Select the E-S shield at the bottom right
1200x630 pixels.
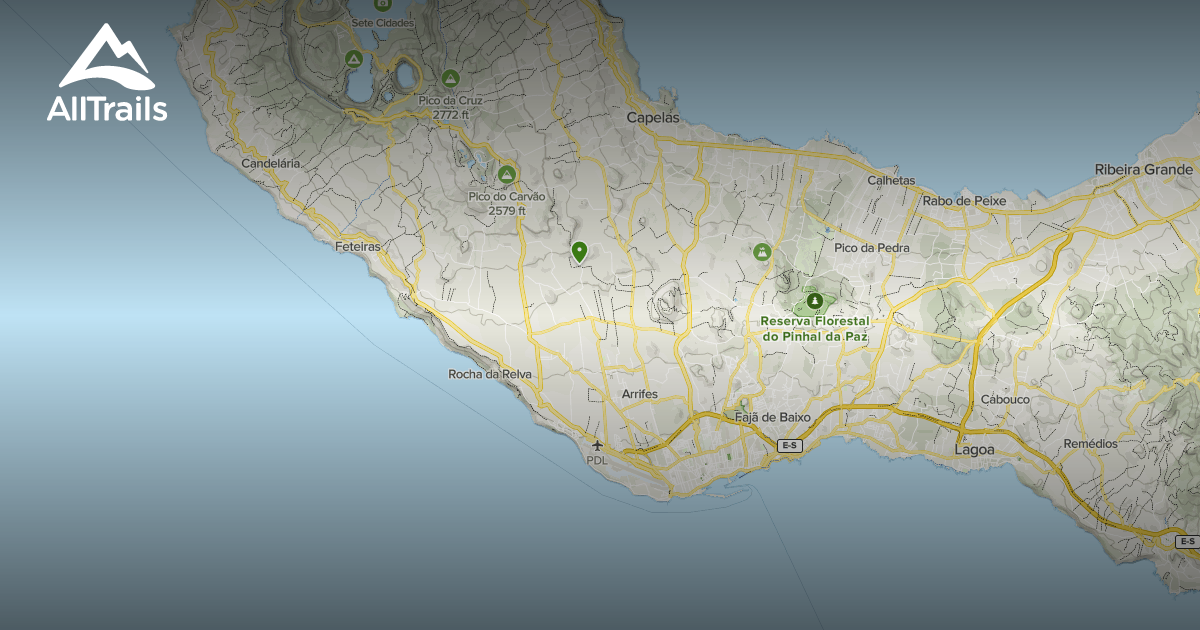pos(1188,541)
